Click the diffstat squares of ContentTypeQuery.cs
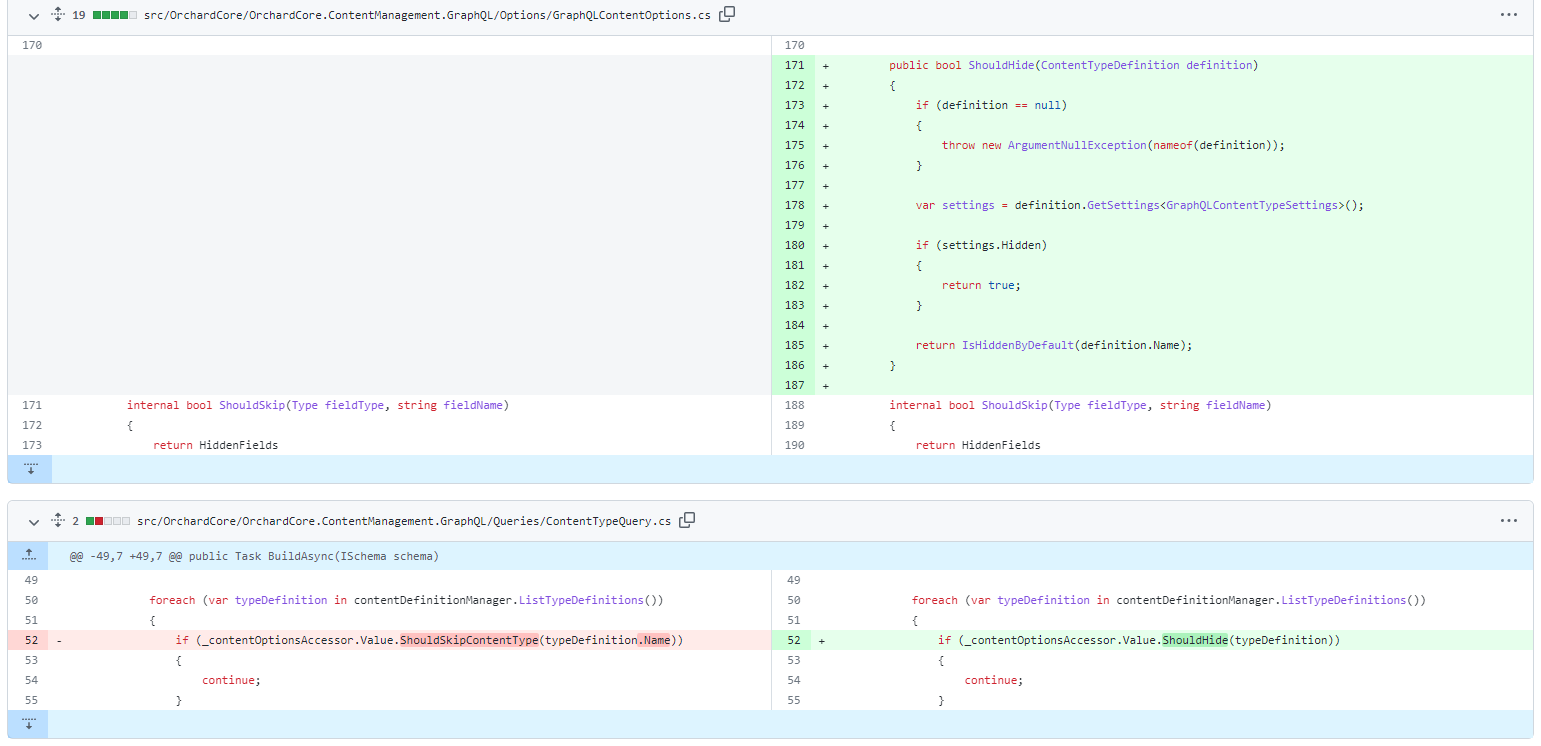The width and height of the screenshot is (1541, 746). [x=108, y=521]
